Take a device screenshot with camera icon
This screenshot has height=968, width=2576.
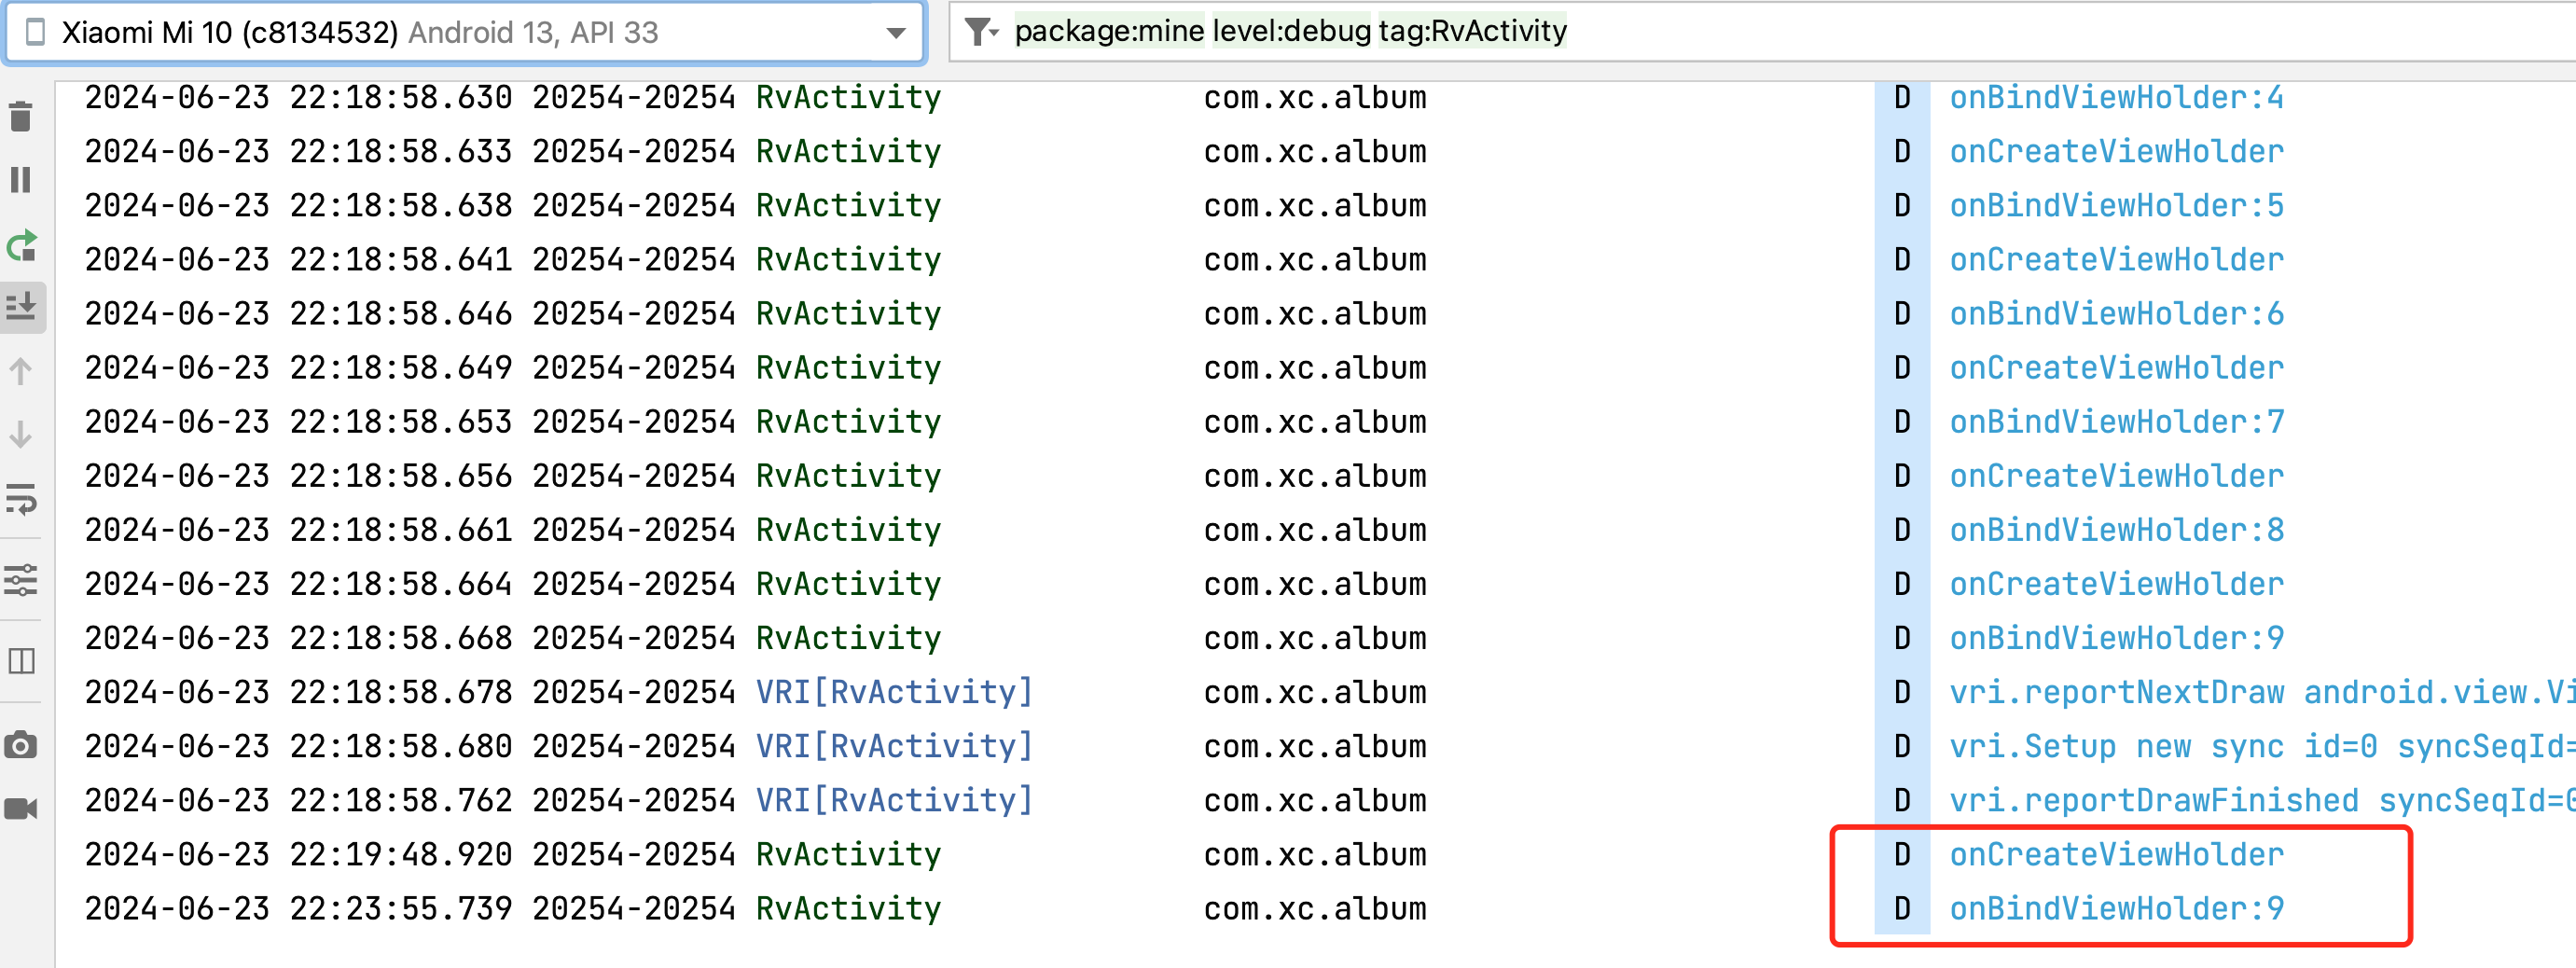click(x=21, y=745)
